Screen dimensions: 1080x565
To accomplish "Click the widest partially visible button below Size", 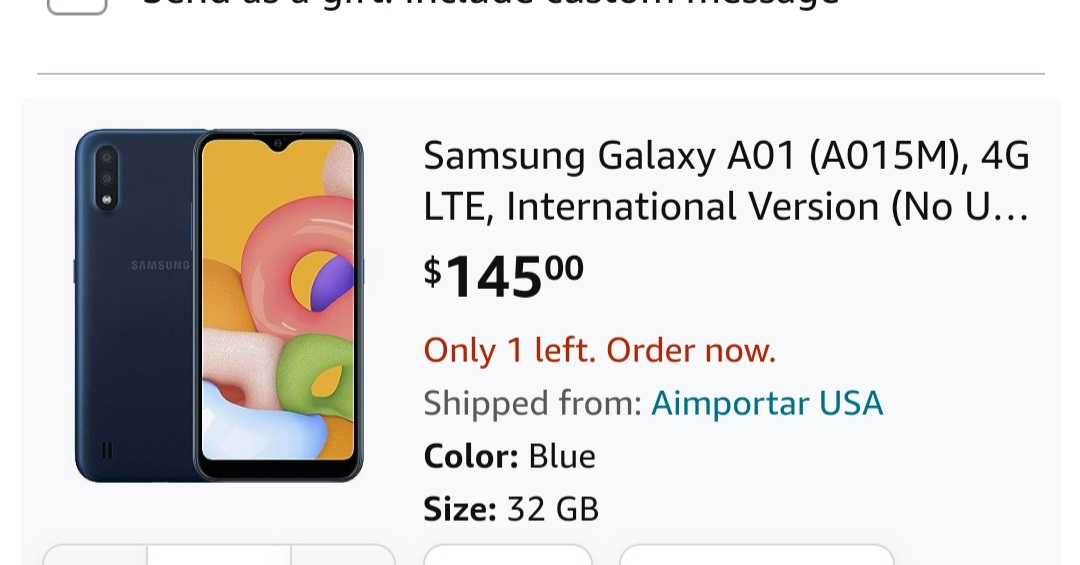I will pyautogui.click(x=756, y=555).
